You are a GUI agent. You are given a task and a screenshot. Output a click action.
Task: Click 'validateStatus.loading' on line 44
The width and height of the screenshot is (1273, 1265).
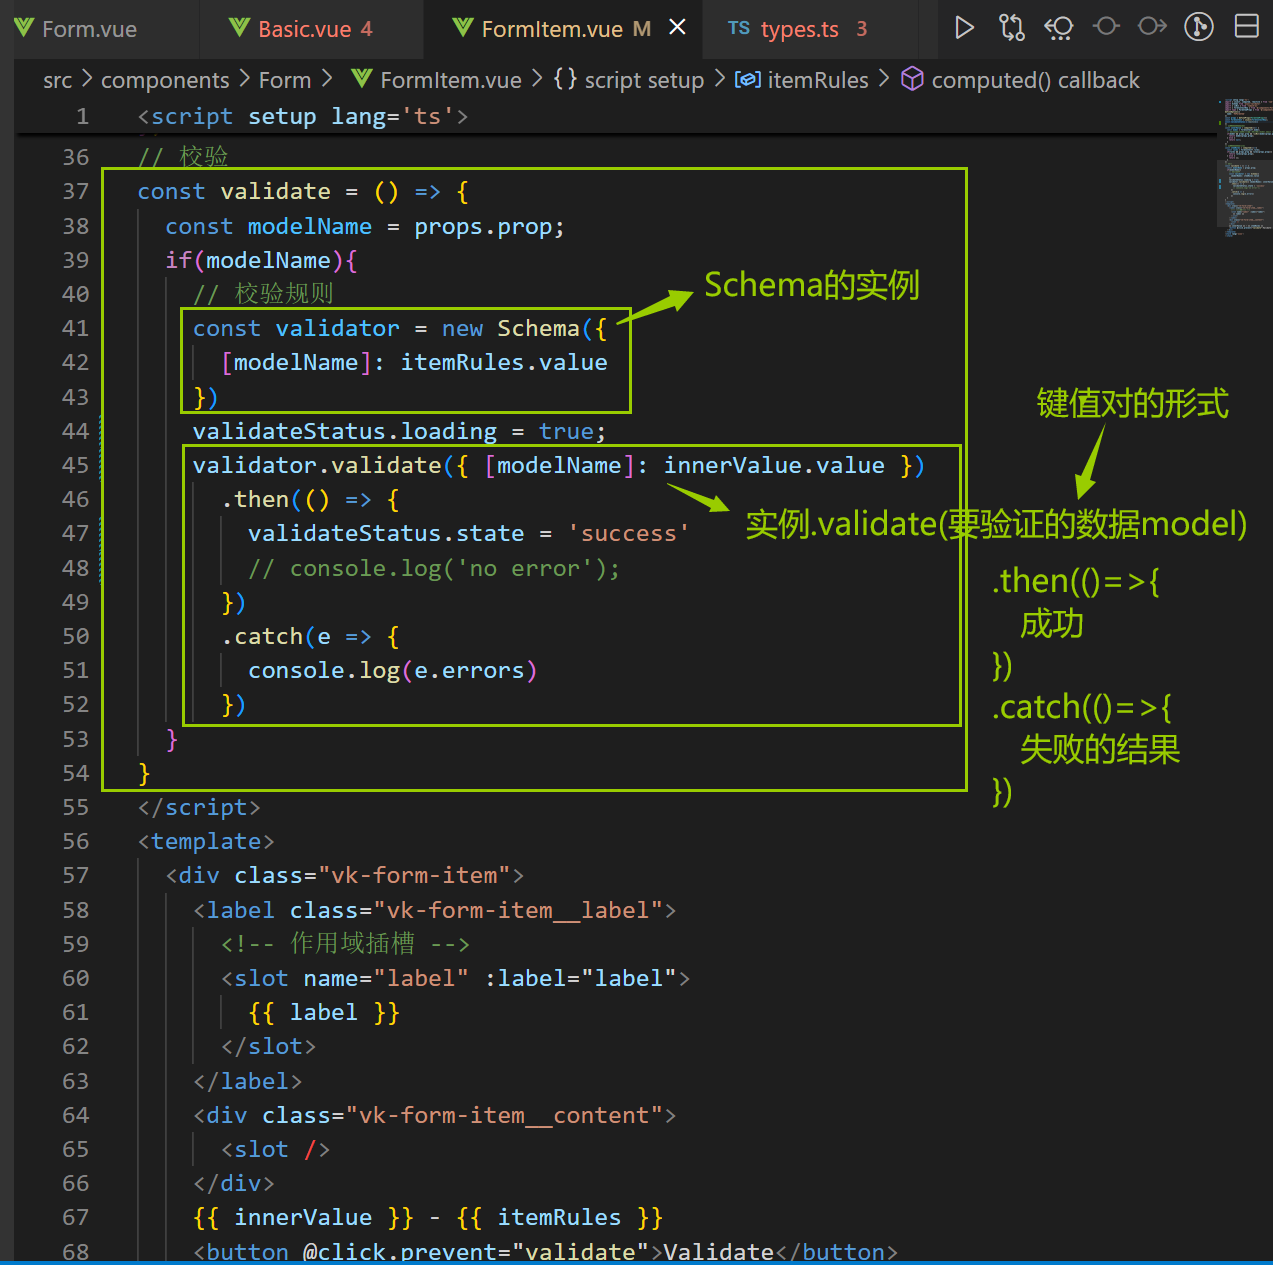pyautogui.click(x=344, y=431)
